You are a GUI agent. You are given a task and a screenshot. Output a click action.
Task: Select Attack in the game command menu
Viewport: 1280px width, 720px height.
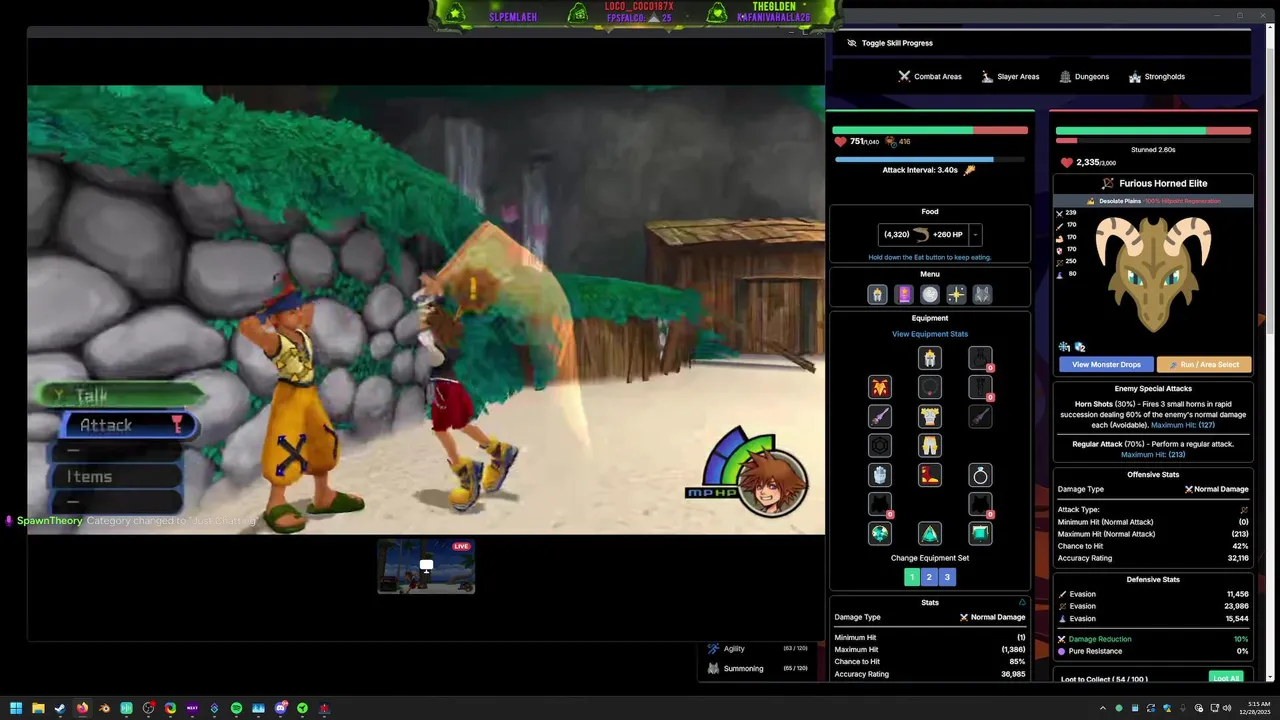pos(128,425)
